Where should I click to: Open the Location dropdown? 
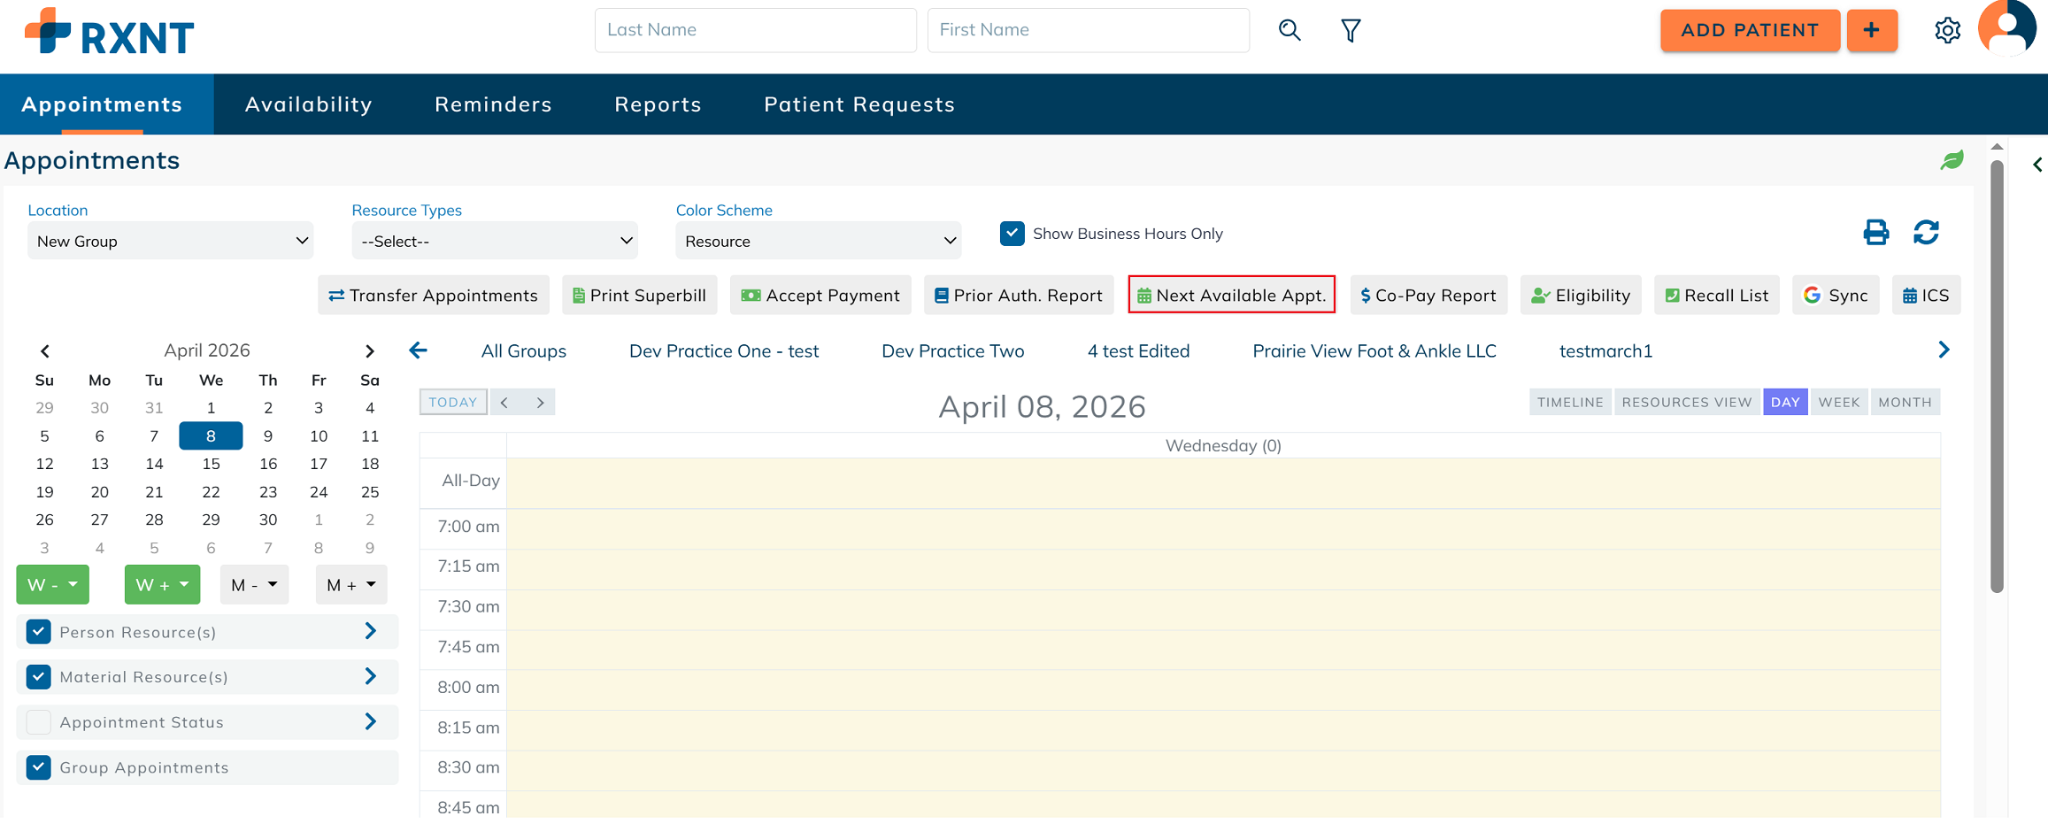pyautogui.click(x=171, y=241)
